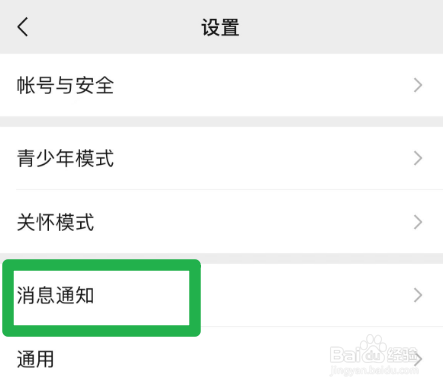Tap the back arrow in the header
The height and width of the screenshot is (388, 447).
(x=23, y=27)
